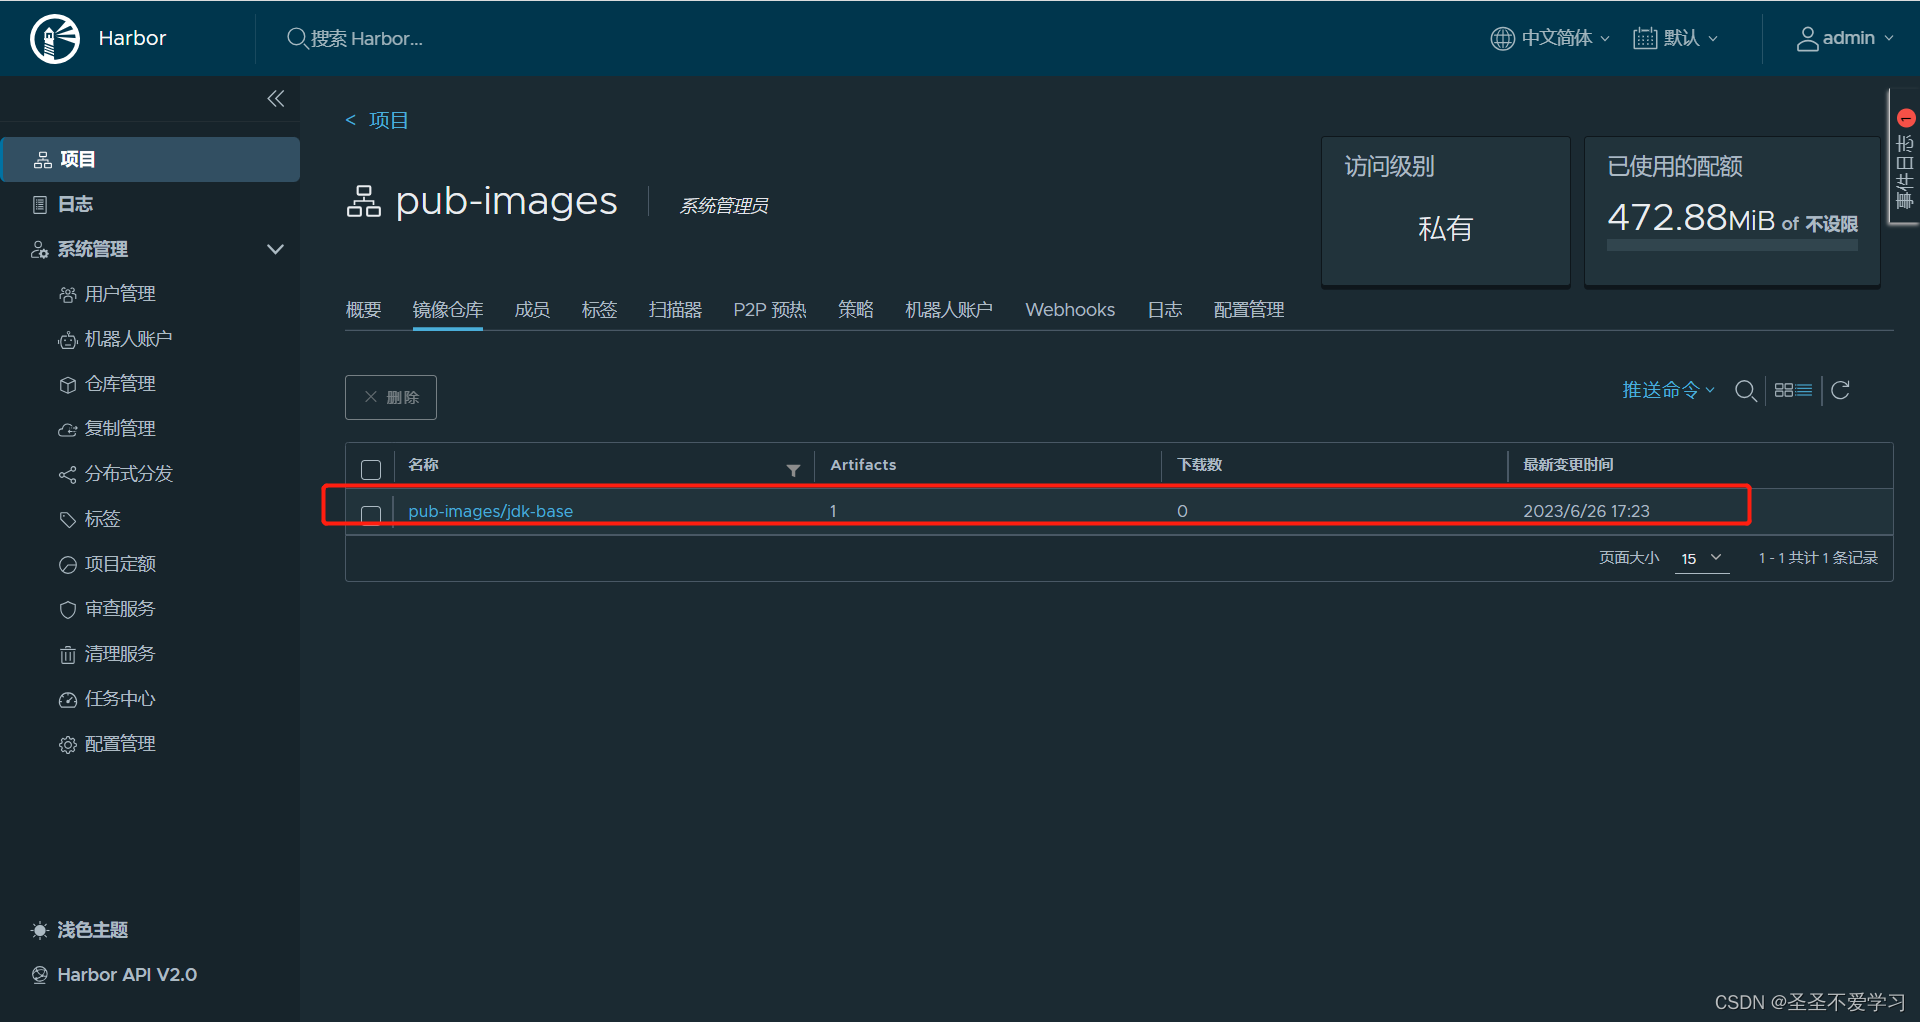Sort by the 名称 column header
Screen dimensions: 1920x1022
(x=423, y=465)
